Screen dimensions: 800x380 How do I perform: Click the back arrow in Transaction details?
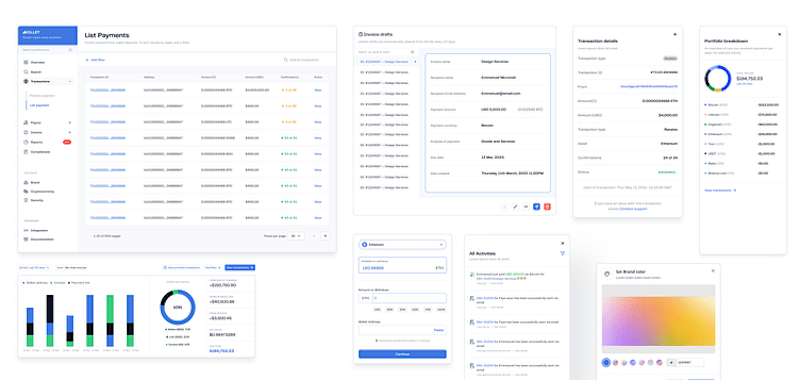click(675, 34)
